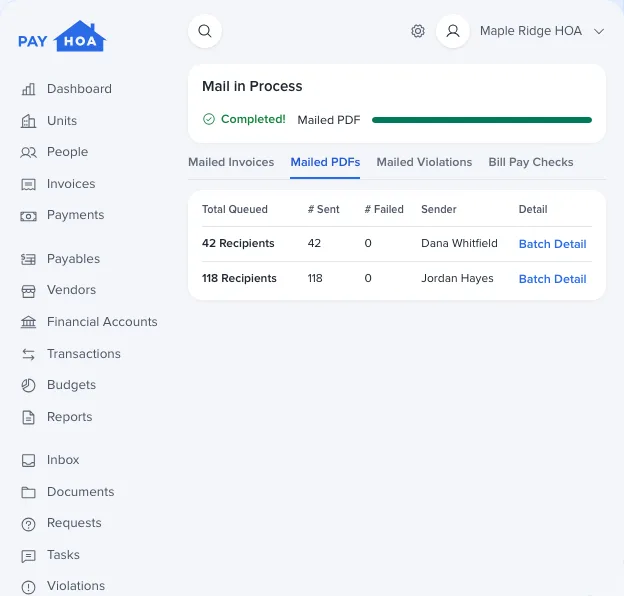Go to Requests section

click(x=74, y=523)
